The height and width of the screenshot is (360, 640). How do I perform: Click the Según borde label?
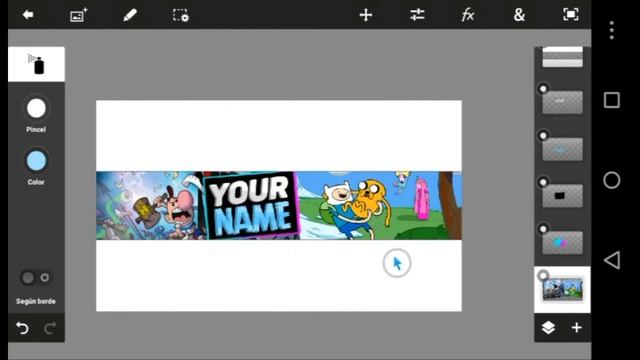36,302
